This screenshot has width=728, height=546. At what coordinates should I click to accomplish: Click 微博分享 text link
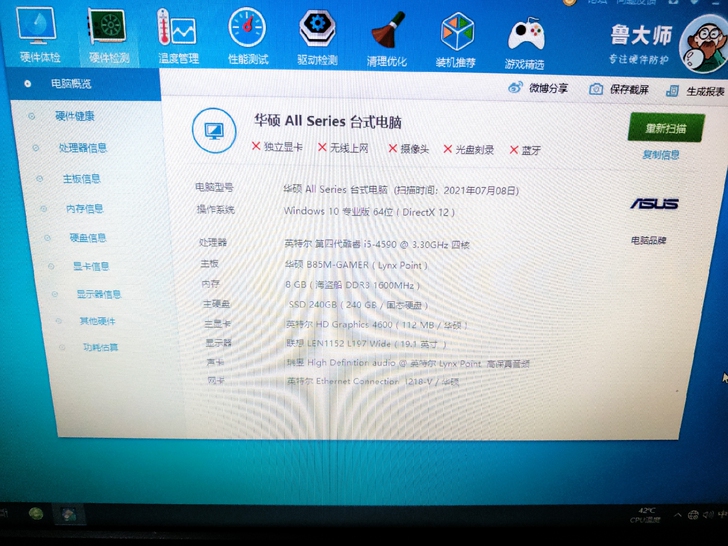click(x=548, y=88)
